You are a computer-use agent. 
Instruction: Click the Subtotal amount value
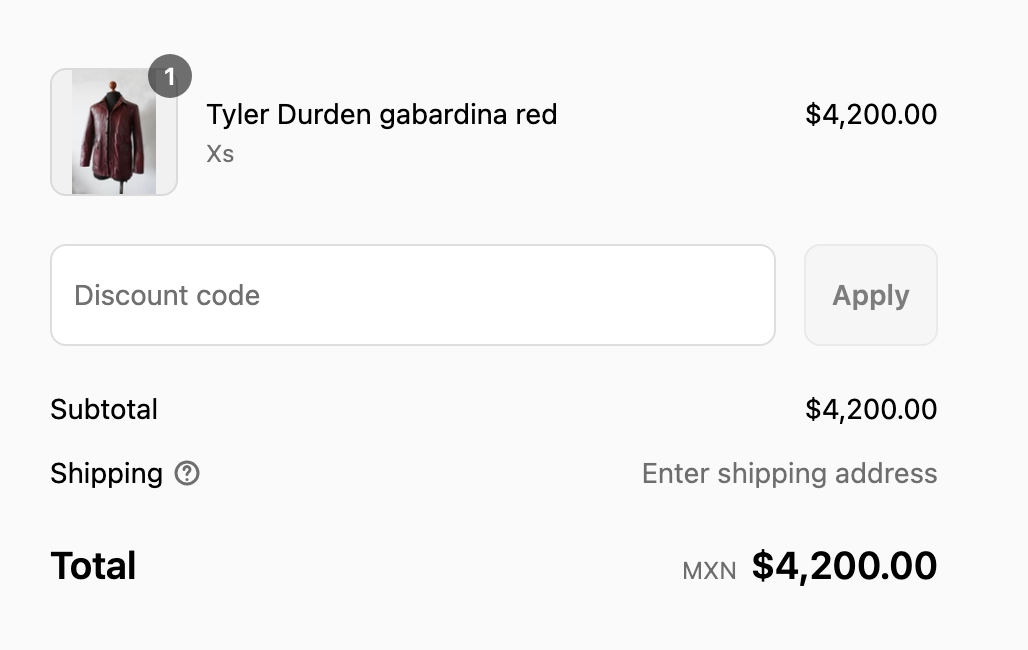[871, 409]
